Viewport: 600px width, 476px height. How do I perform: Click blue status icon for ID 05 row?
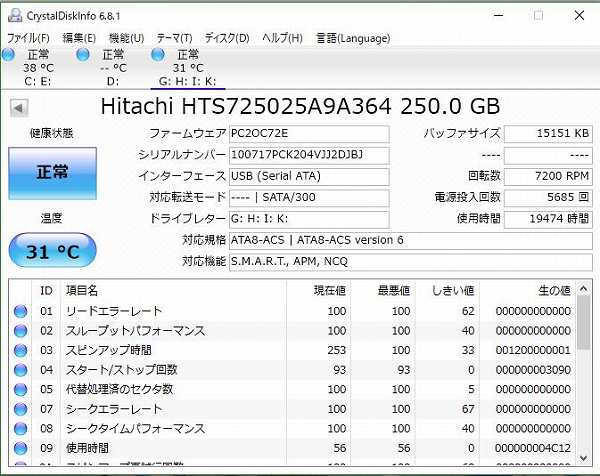coord(20,389)
